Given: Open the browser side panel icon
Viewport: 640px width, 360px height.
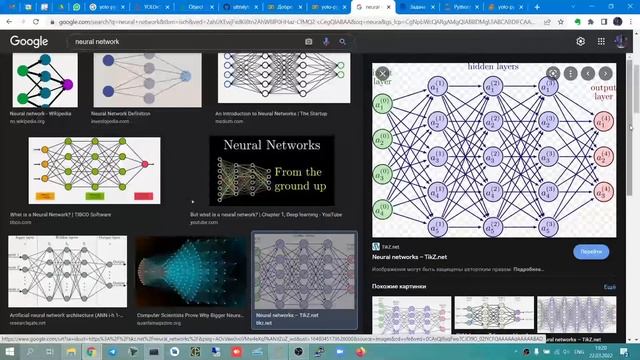Looking at the screenshot, I should (604, 22).
